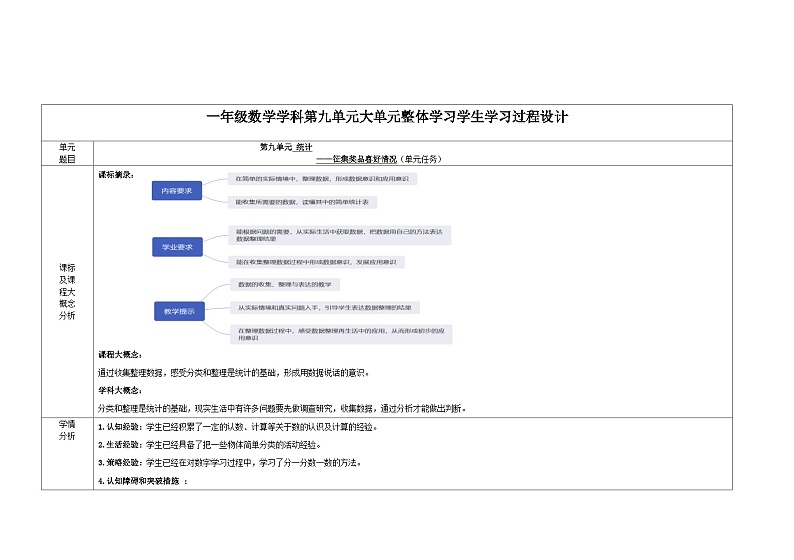
Task: Select the 教学提示 mind map node
Action: (x=177, y=311)
